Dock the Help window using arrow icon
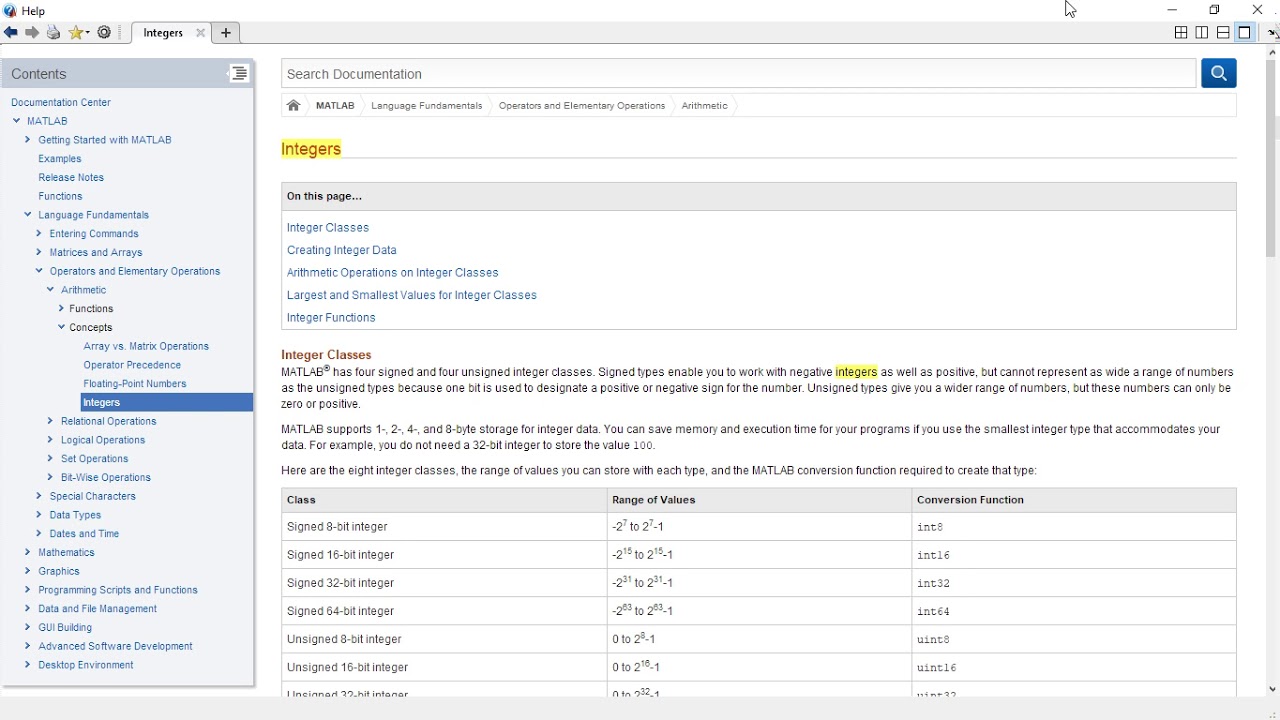The image size is (1280, 720). coord(1273,33)
